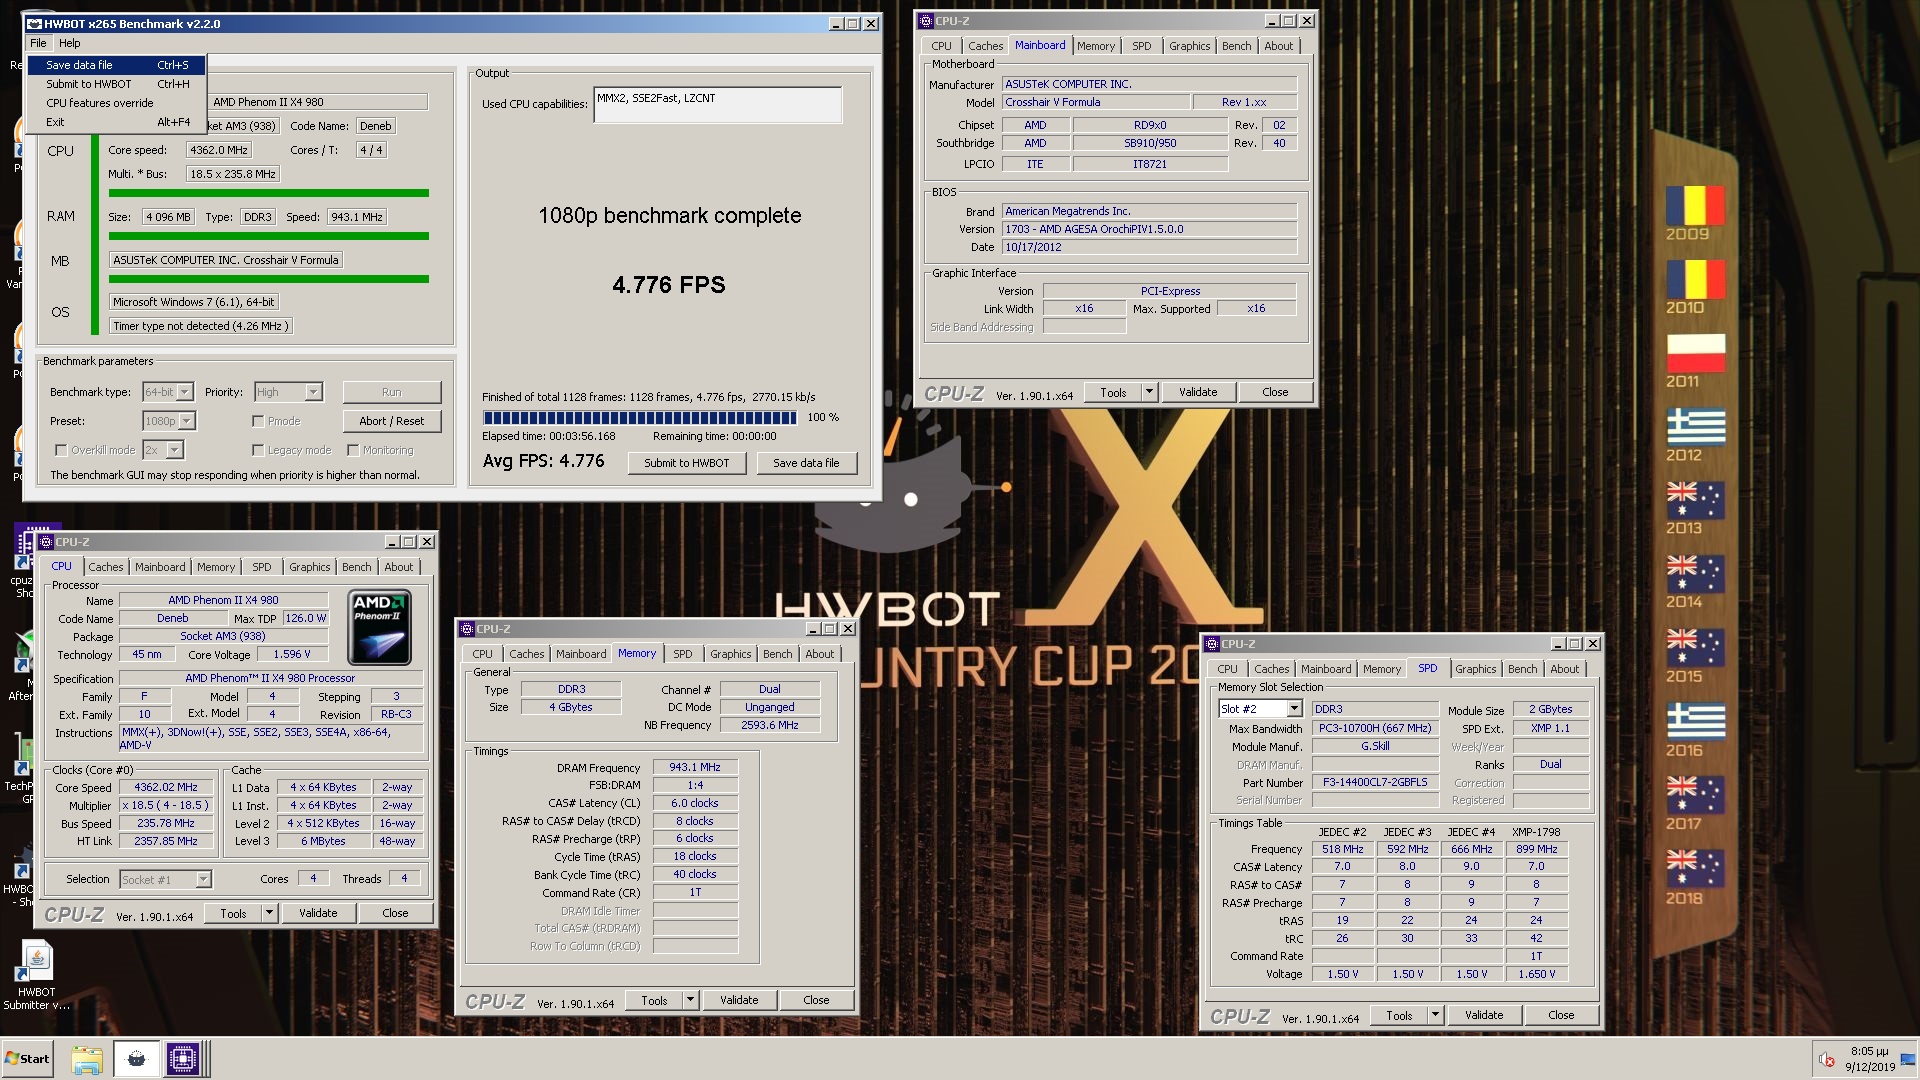
Task: Switch to the HWBOT benchmark taskbar icon
Action: coord(136,1059)
